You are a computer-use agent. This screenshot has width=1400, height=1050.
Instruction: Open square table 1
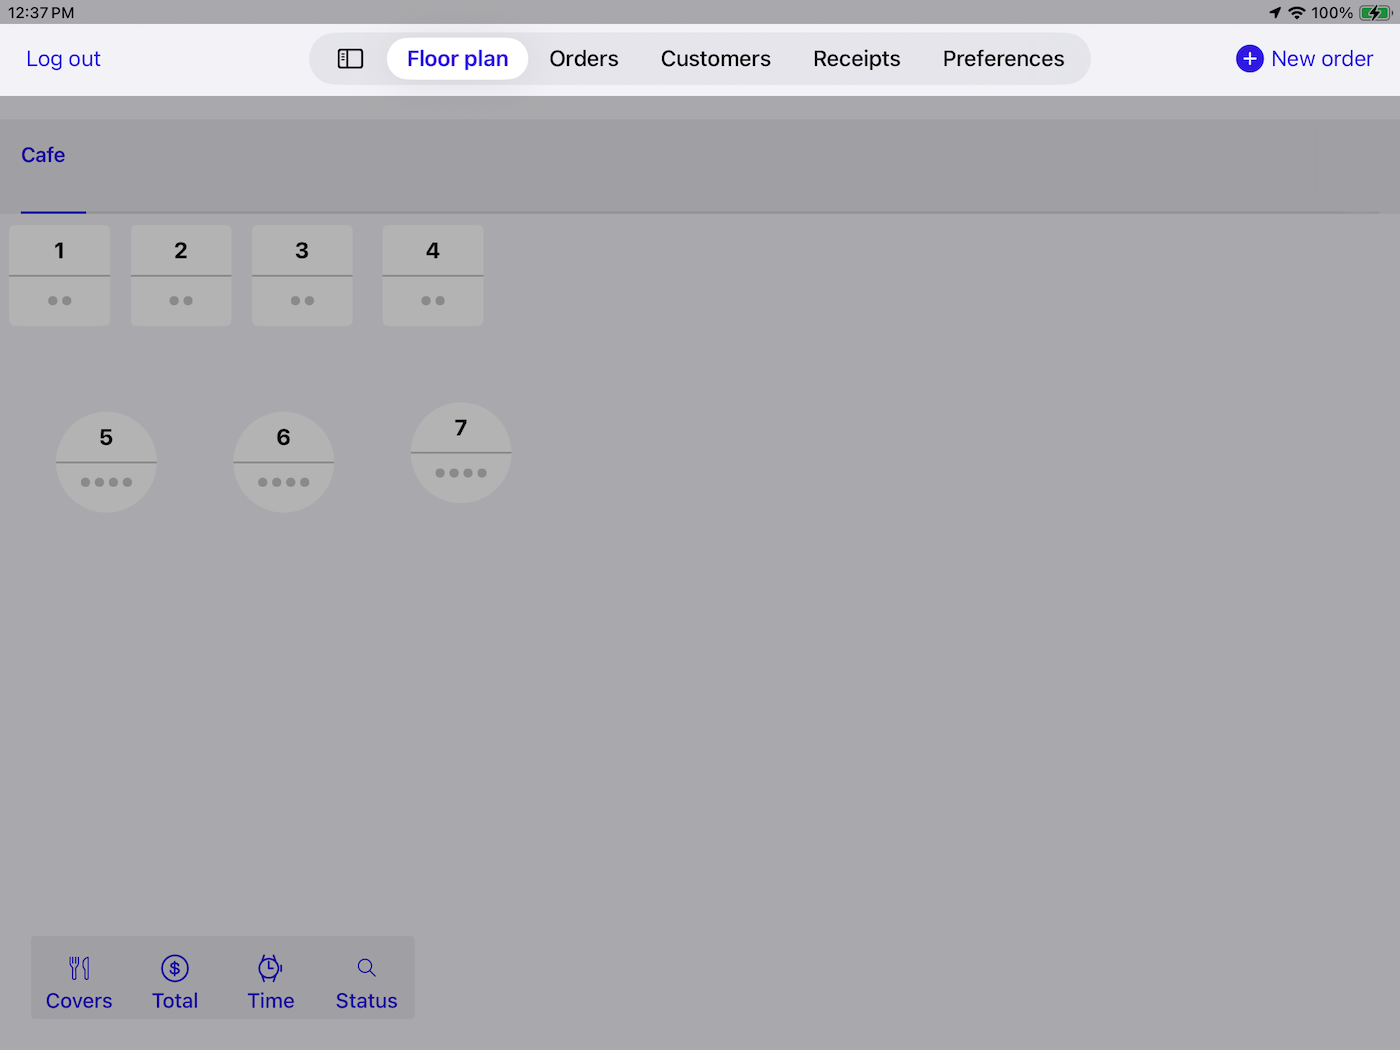point(60,275)
